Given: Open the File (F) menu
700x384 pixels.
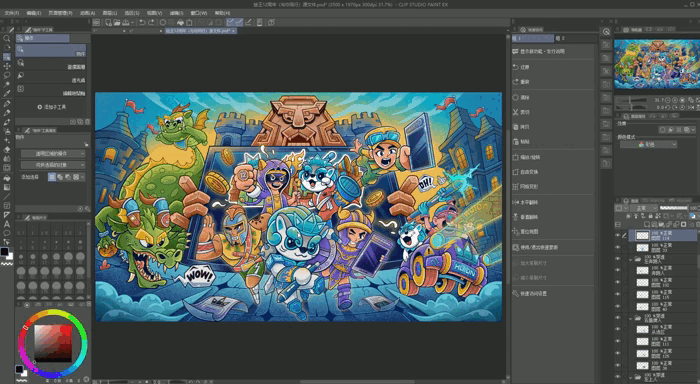Looking at the screenshot, I should coord(12,13).
